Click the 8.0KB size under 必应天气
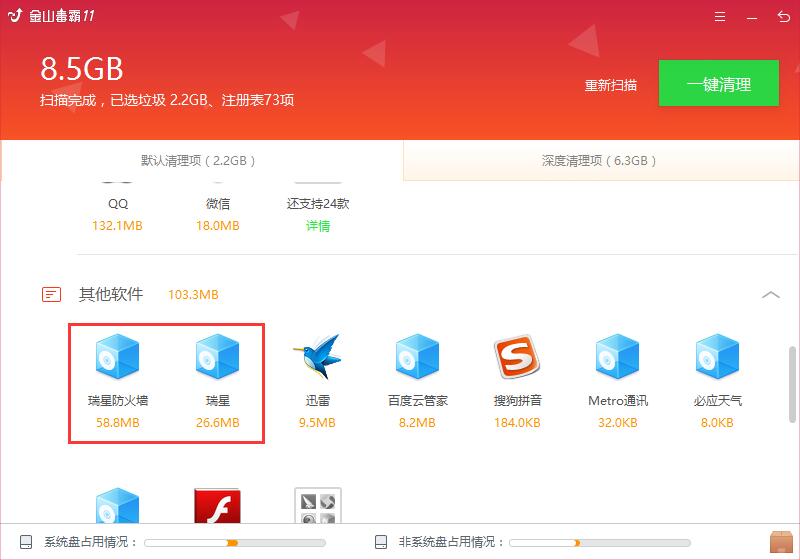Screen dimensions: 800x560 pos(717,422)
